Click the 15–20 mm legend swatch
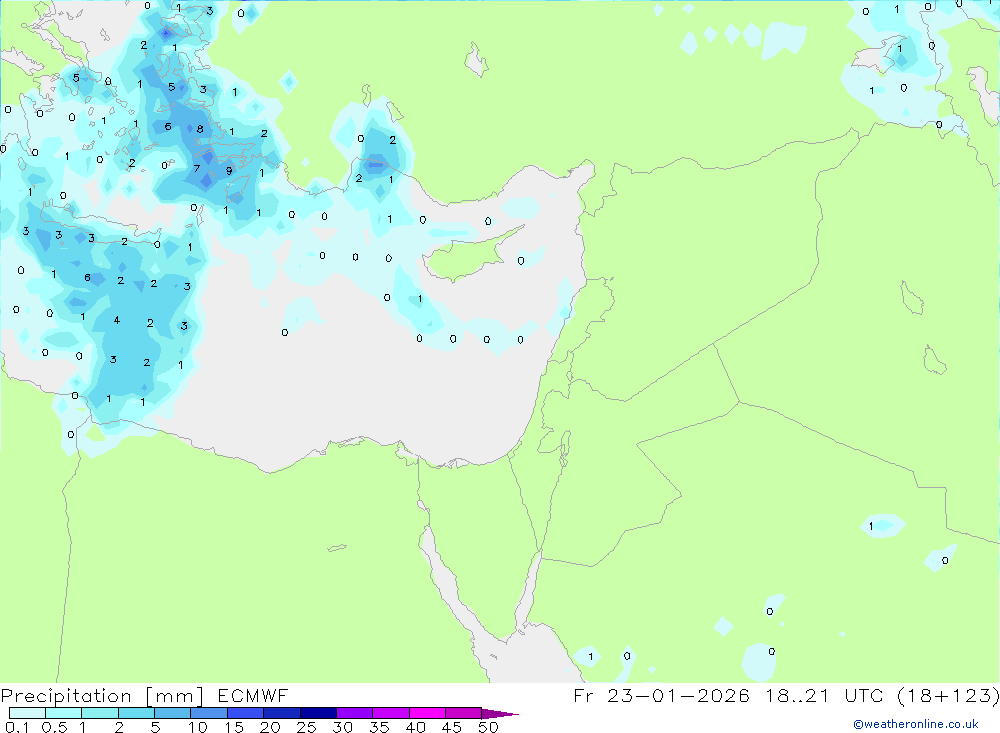Viewport: 1000px width, 733px height. tap(246, 713)
